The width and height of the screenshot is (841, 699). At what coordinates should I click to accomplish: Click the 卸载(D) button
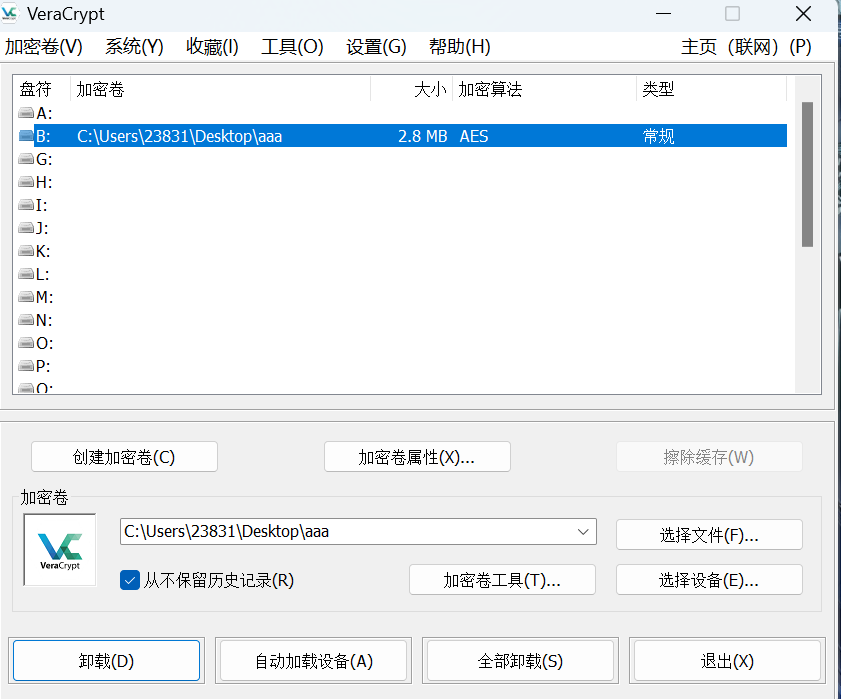106,660
